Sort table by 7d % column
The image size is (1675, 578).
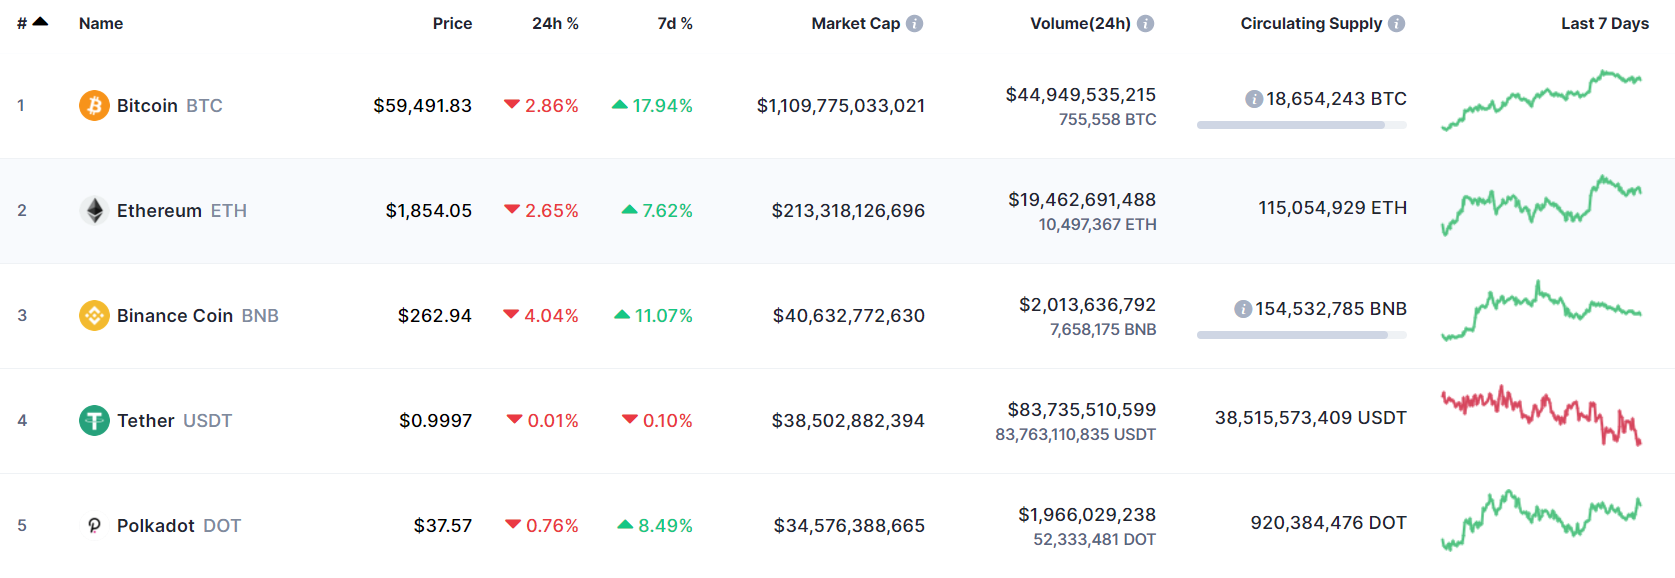coord(675,23)
